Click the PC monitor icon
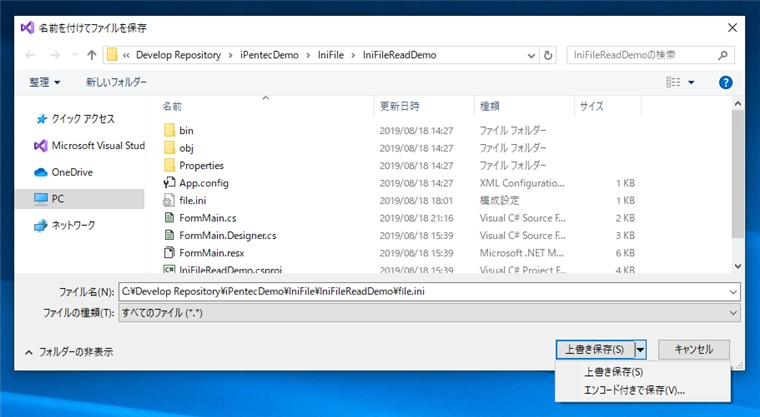The height and width of the screenshot is (417, 760). click(41, 199)
